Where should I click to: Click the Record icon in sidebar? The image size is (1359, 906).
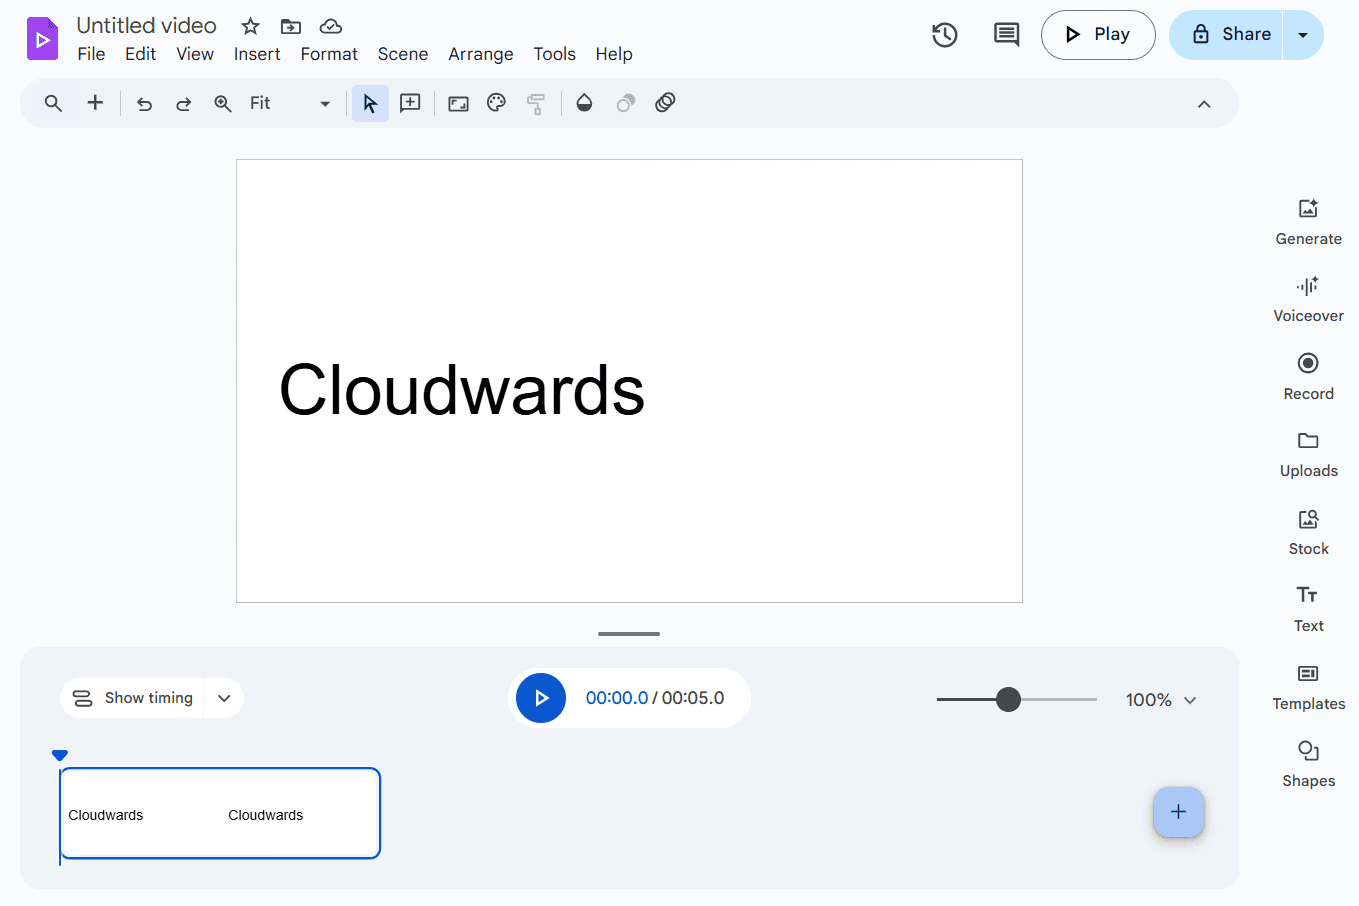point(1308,376)
